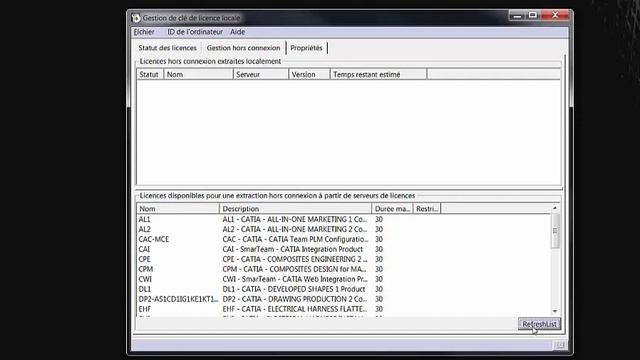
Task: Click the Temps restant estimé column header
Action: point(378,74)
